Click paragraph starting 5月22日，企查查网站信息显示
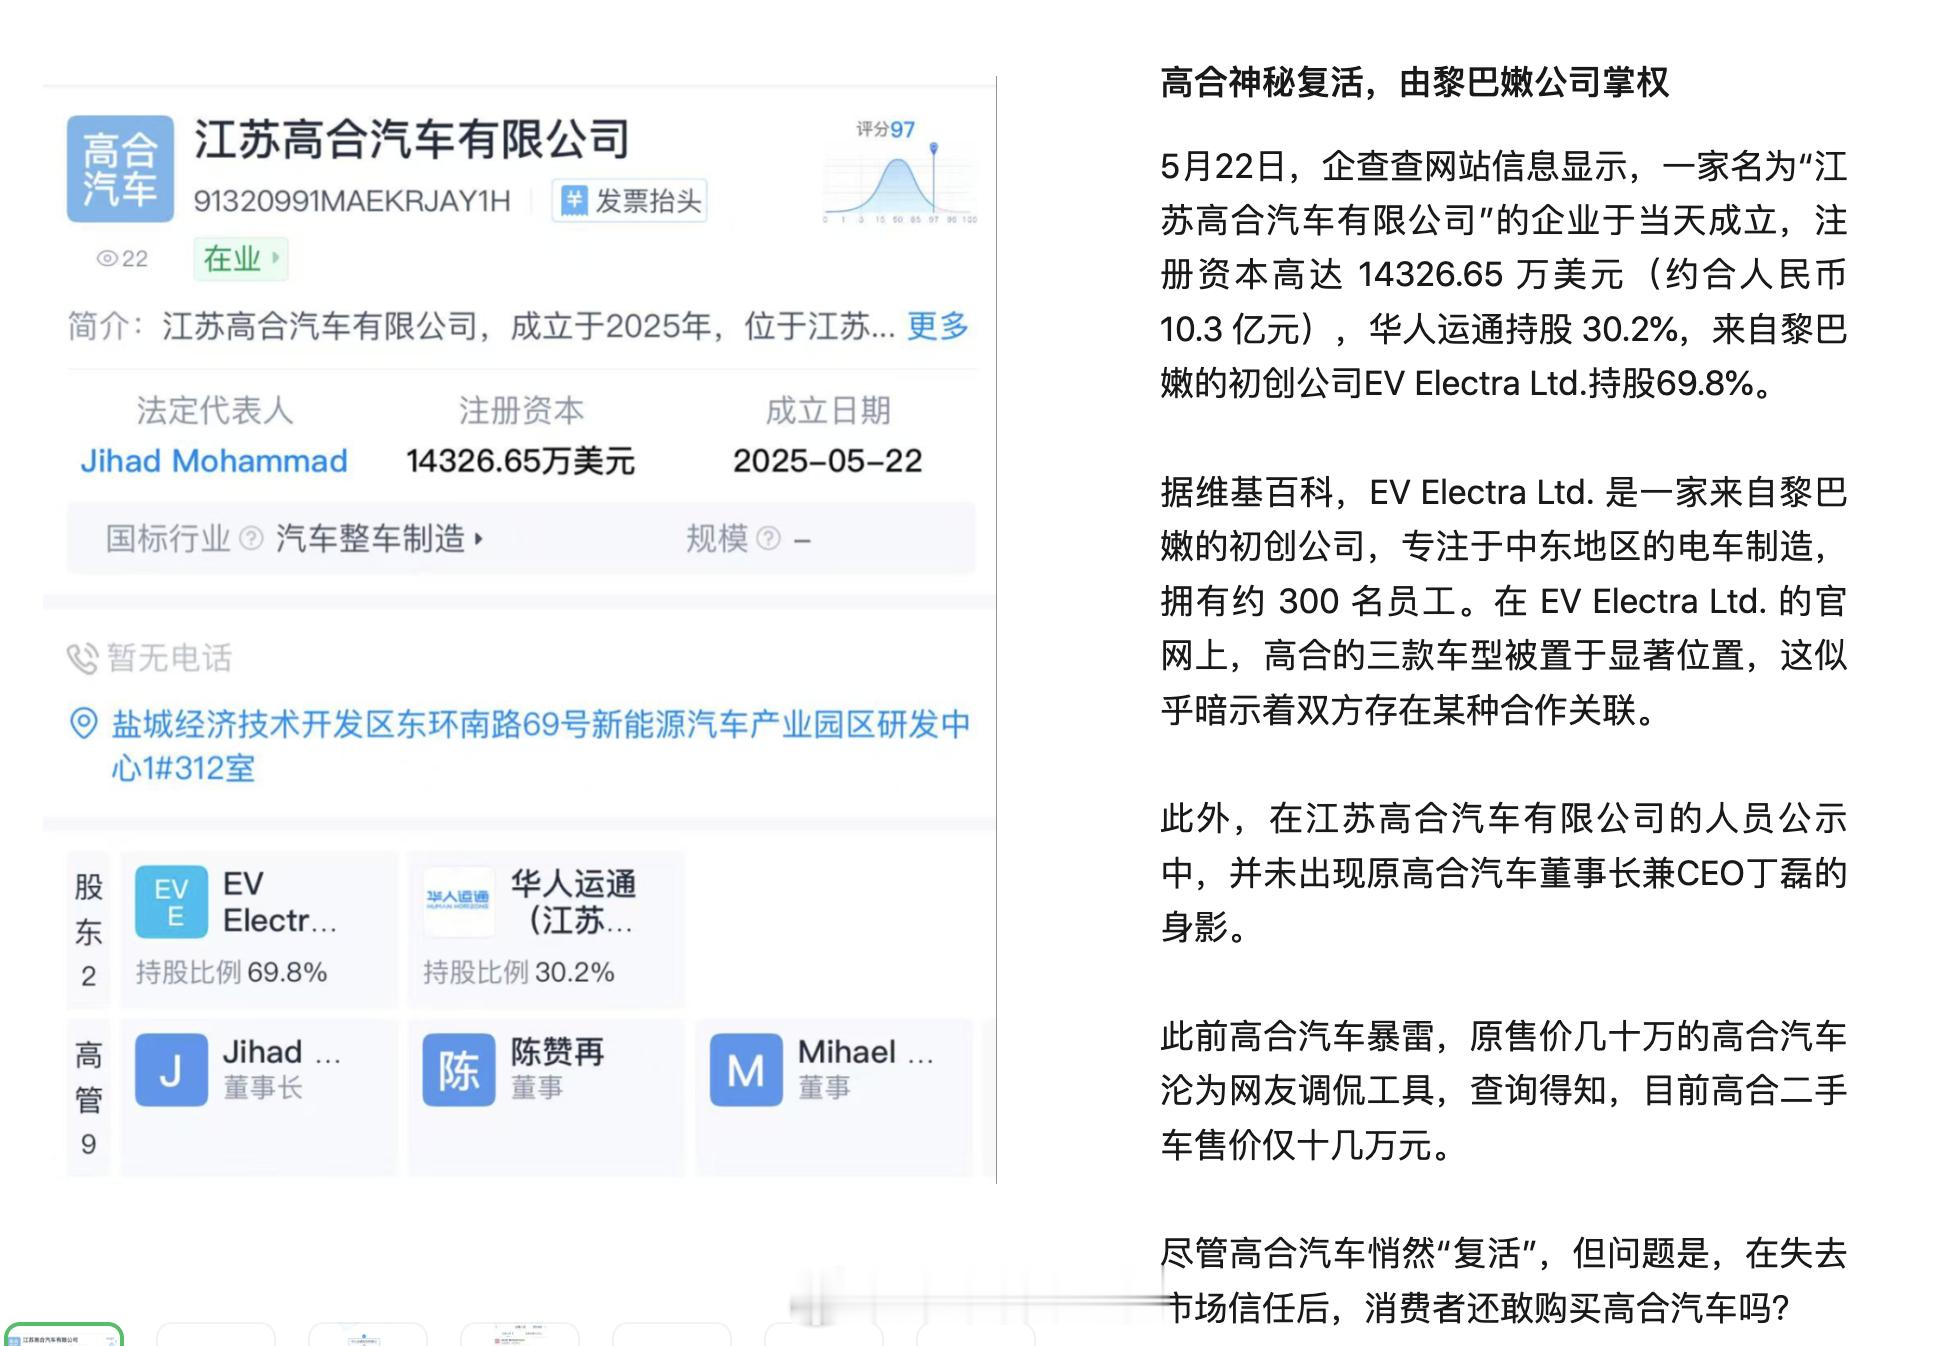The height and width of the screenshot is (1346, 1960). pos(1503,274)
